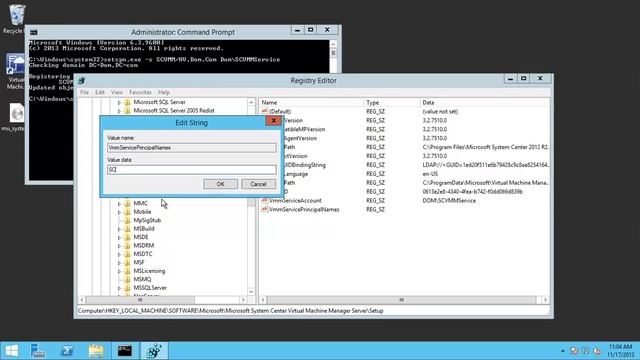The image size is (640, 360).
Task: Select the DOM\SCVMMService data cell
Action: click(x=449, y=200)
